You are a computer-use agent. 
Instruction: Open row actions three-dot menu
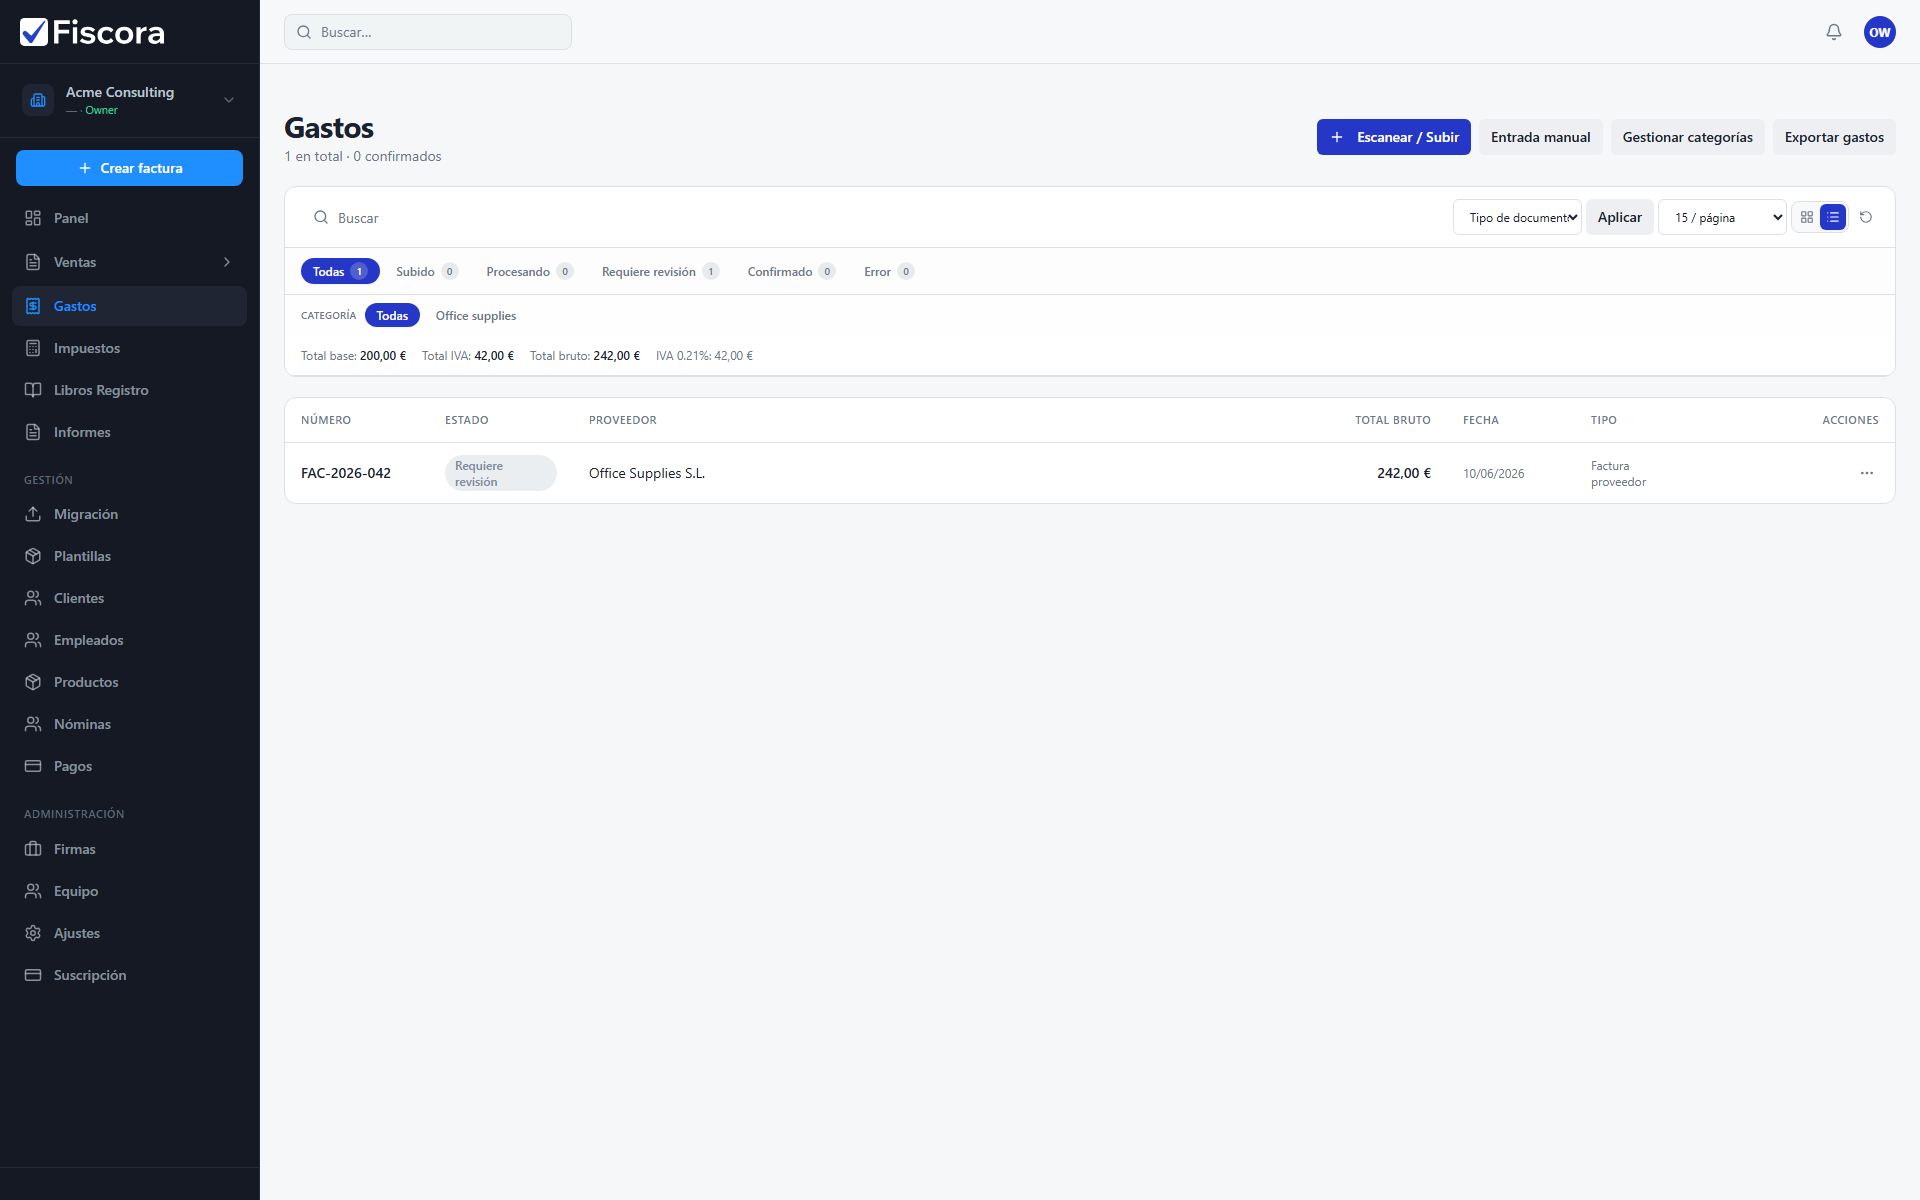1867,473
